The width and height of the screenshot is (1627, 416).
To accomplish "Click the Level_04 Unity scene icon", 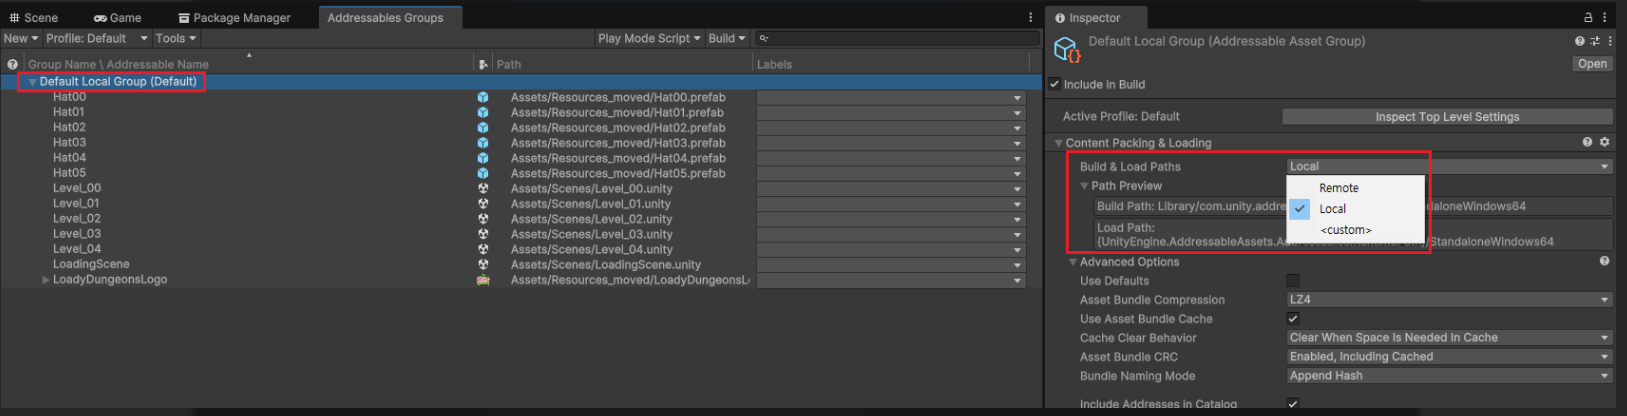I will click(483, 249).
